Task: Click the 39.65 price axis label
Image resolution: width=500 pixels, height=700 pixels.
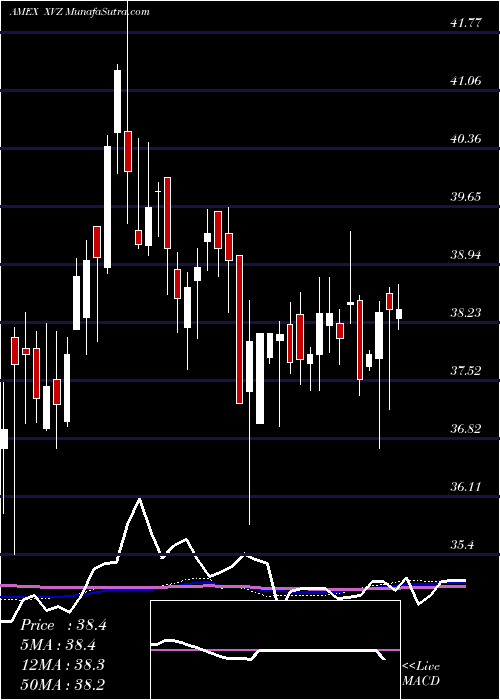Action: point(466,197)
